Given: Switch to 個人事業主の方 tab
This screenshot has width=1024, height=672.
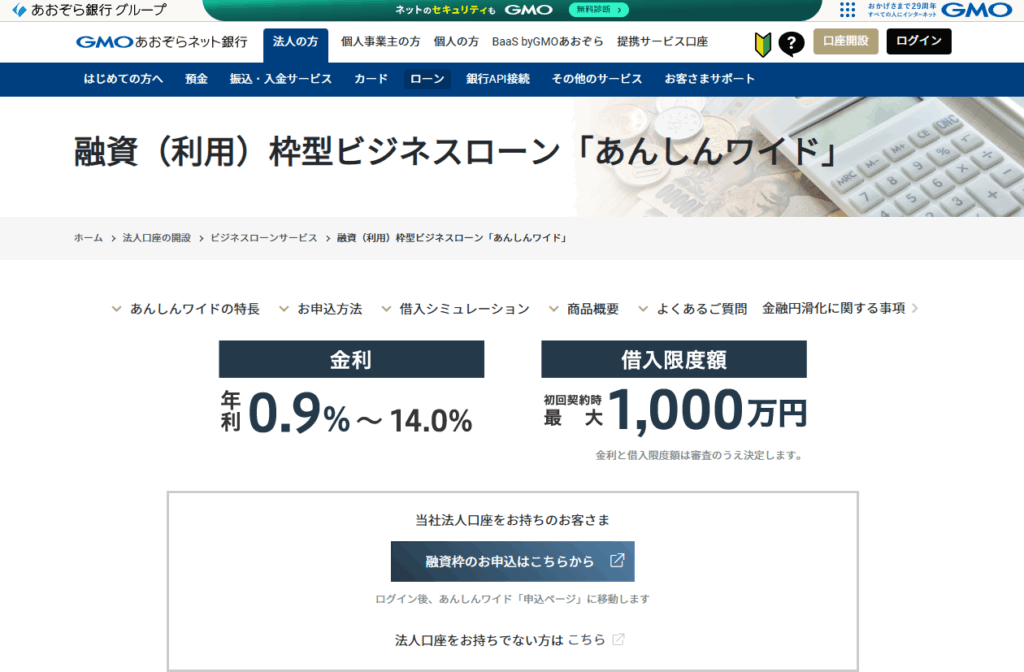Looking at the screenshot, I should (x=380, y=42).
